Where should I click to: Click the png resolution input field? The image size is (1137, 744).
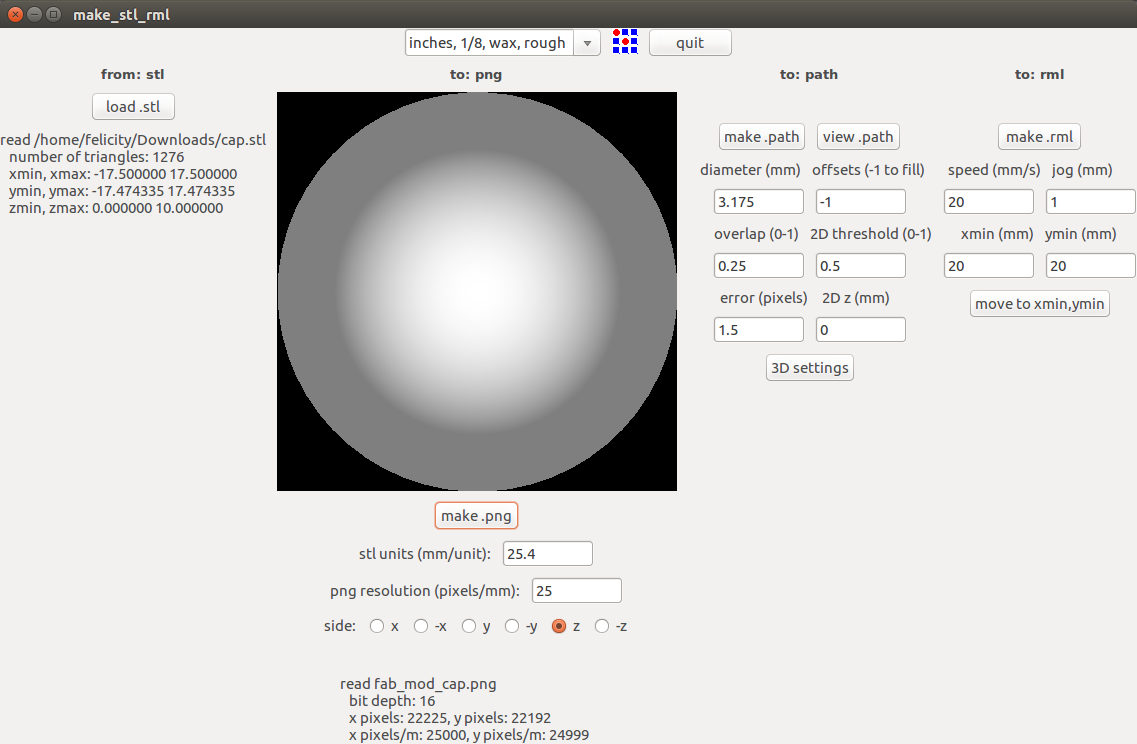(576, 590)
